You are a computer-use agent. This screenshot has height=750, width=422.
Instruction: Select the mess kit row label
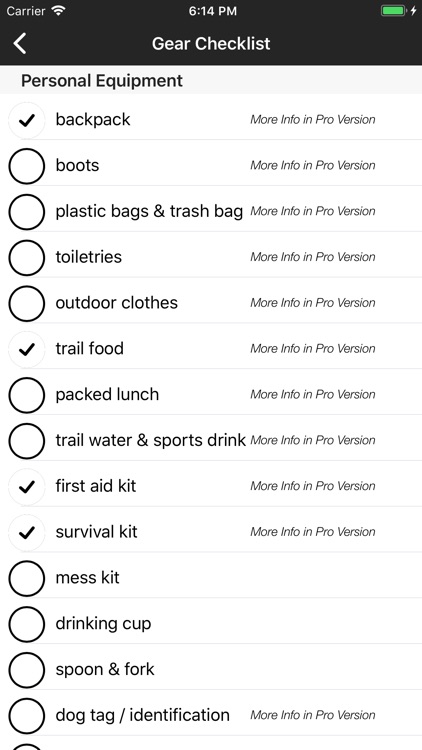pos(88,578)
